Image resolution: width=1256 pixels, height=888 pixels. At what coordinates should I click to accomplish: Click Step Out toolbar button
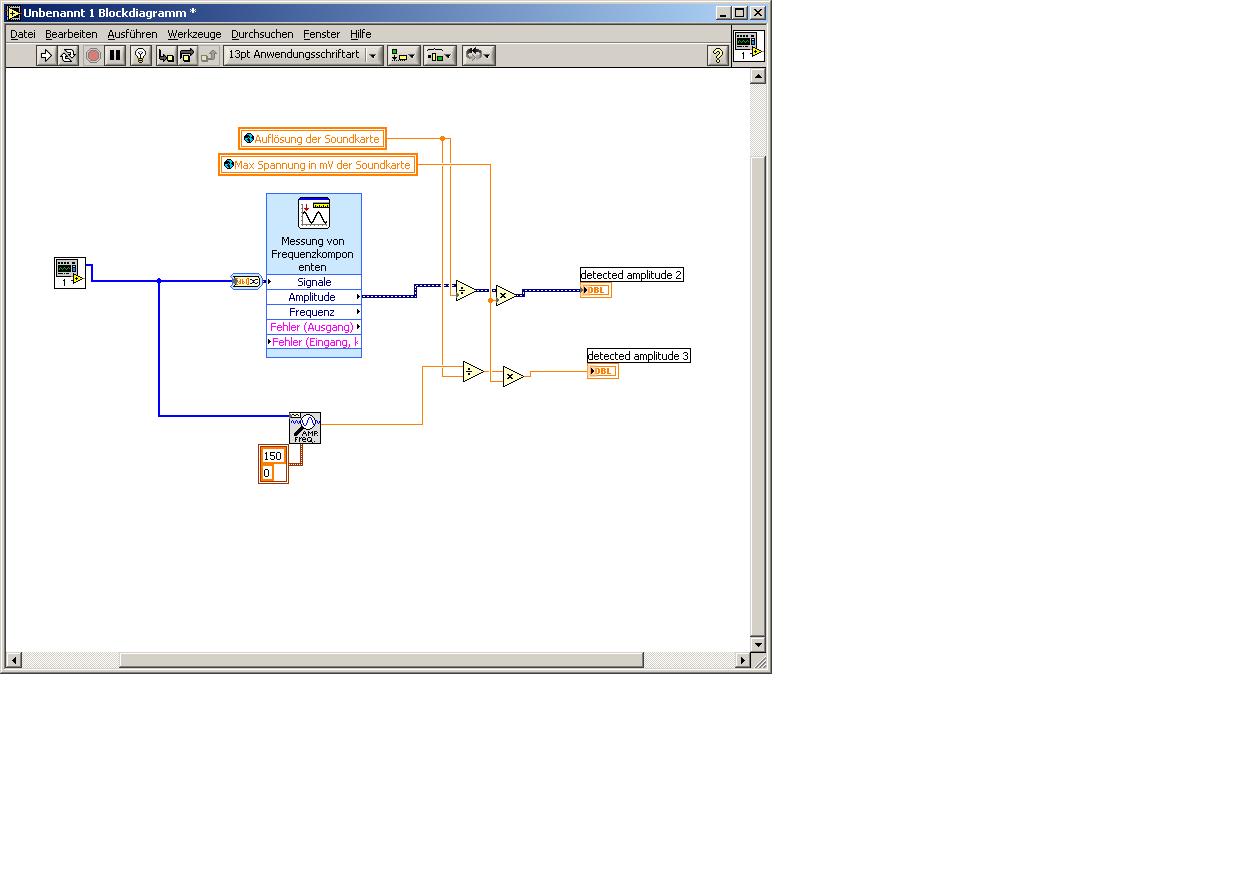pyautogui.click(x=209, y=56)
